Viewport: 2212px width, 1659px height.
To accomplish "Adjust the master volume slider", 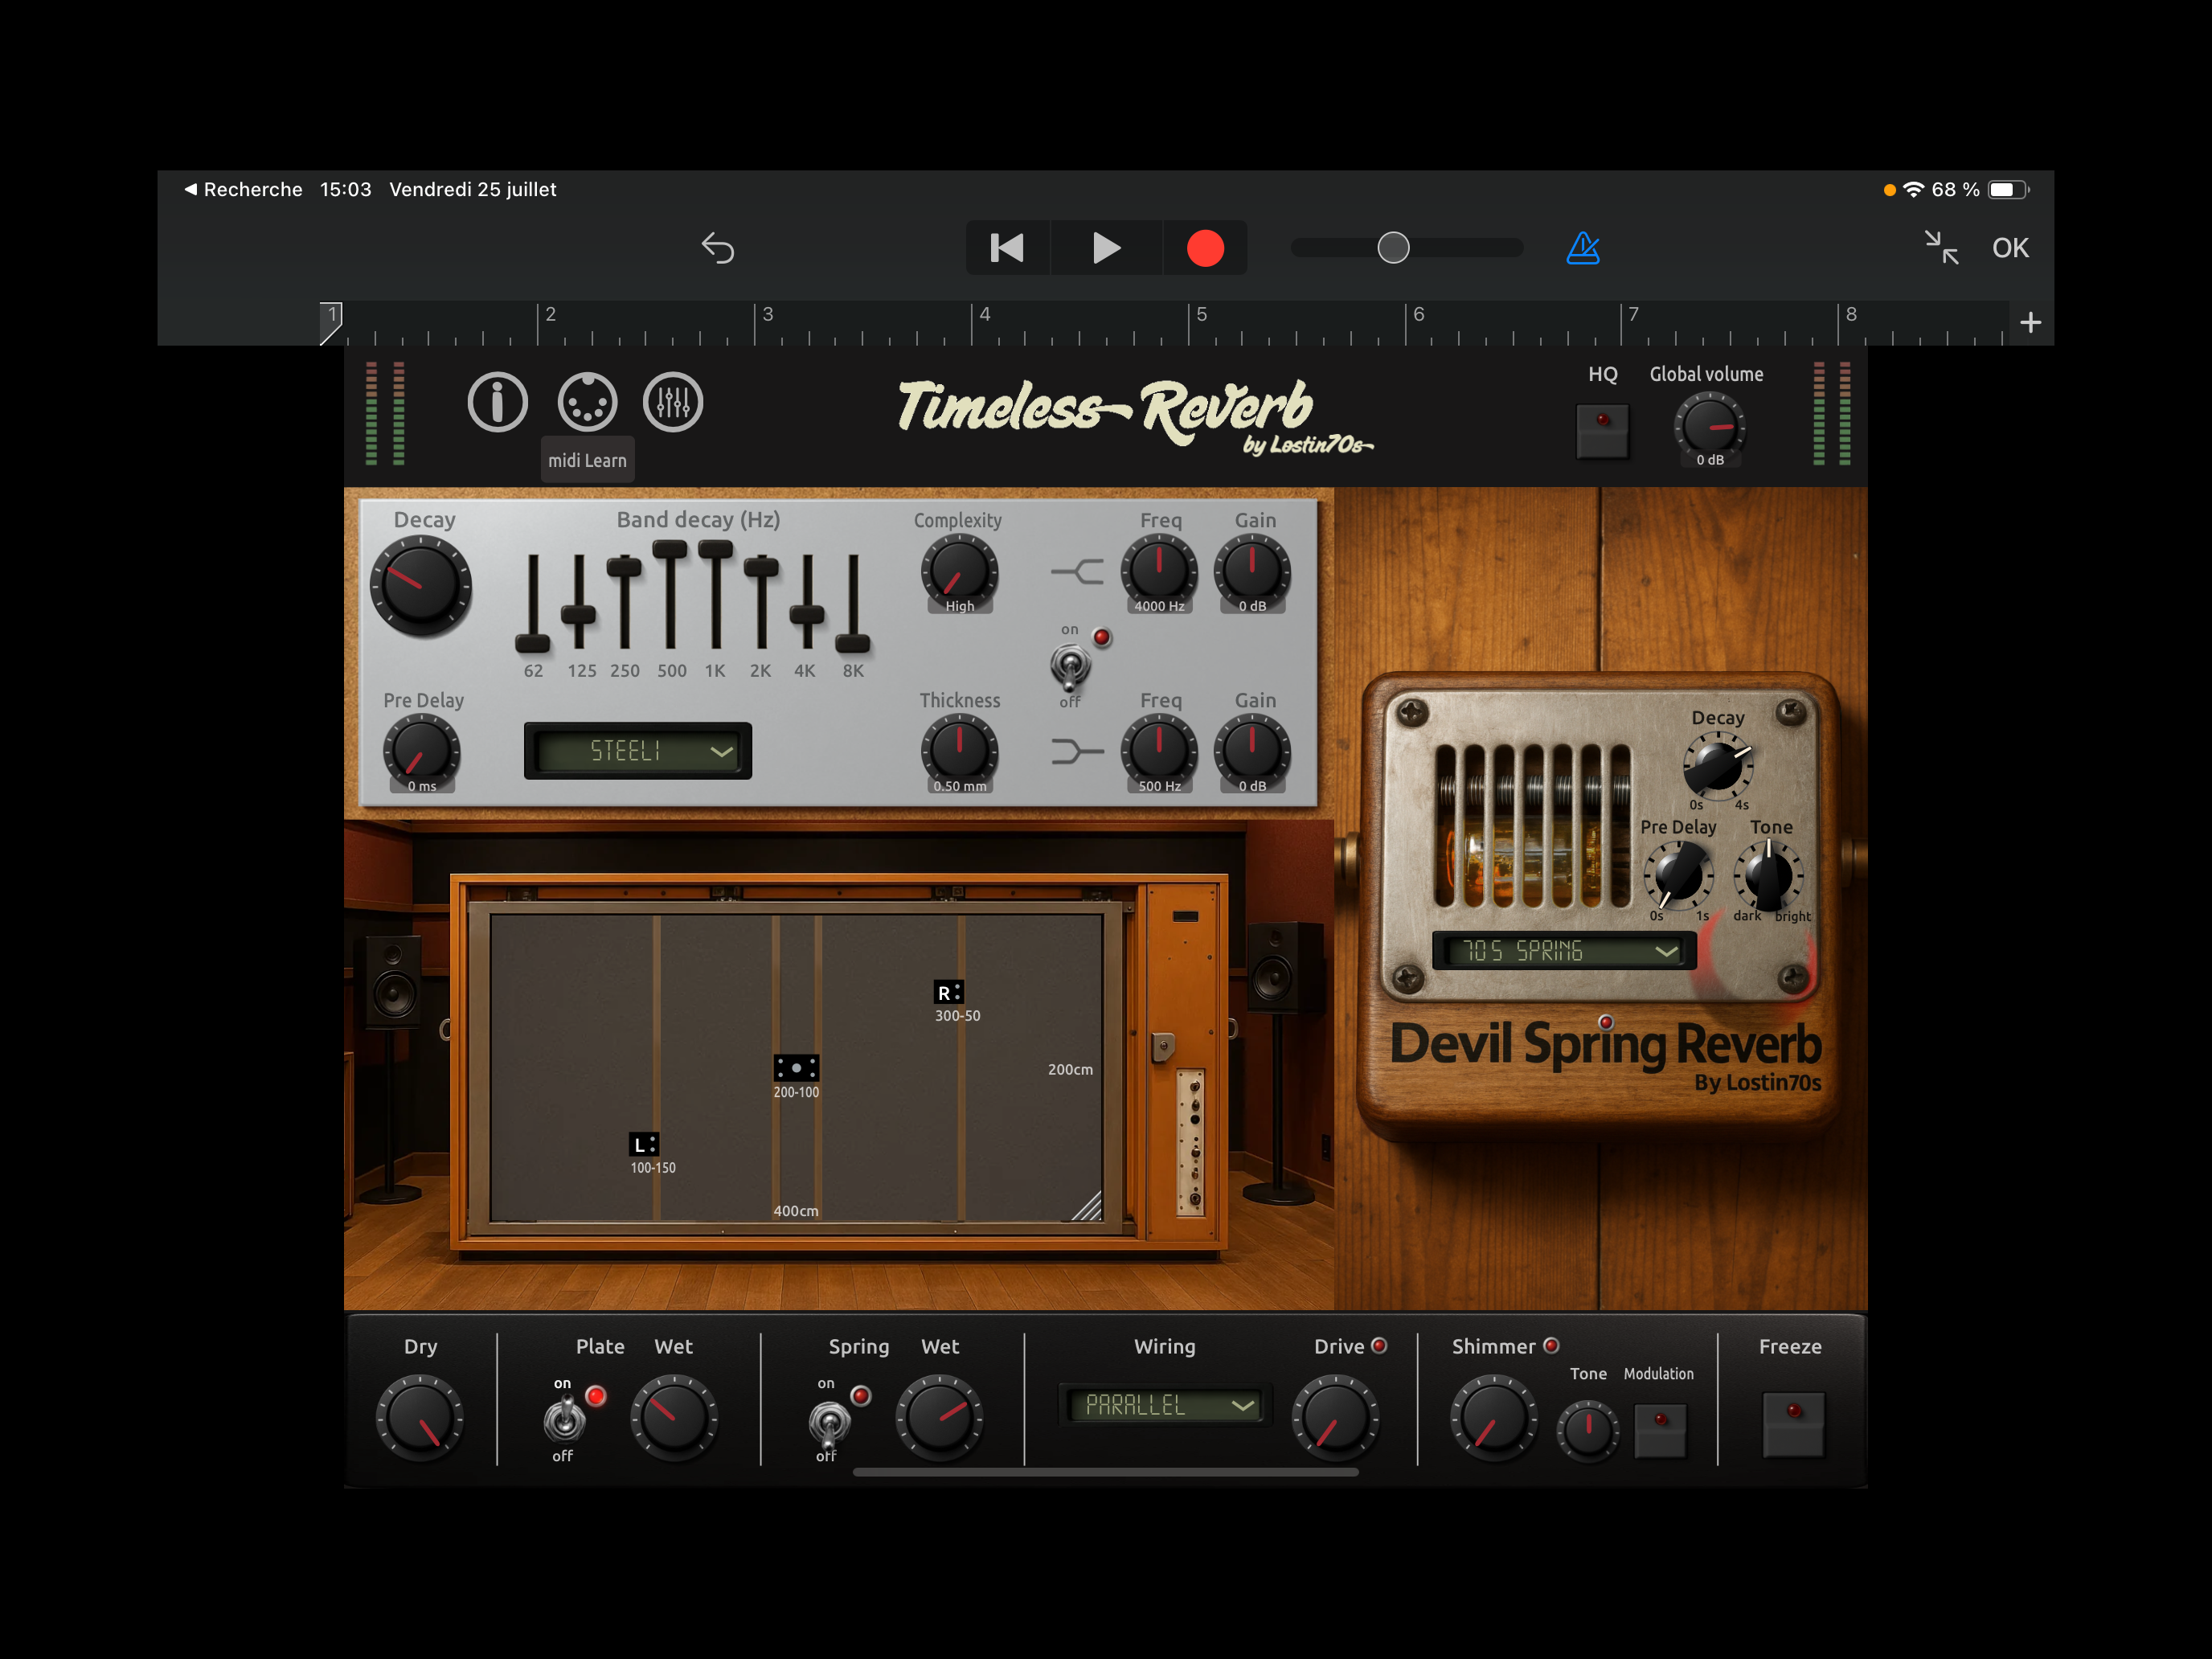I will [x=1393, y=247].
